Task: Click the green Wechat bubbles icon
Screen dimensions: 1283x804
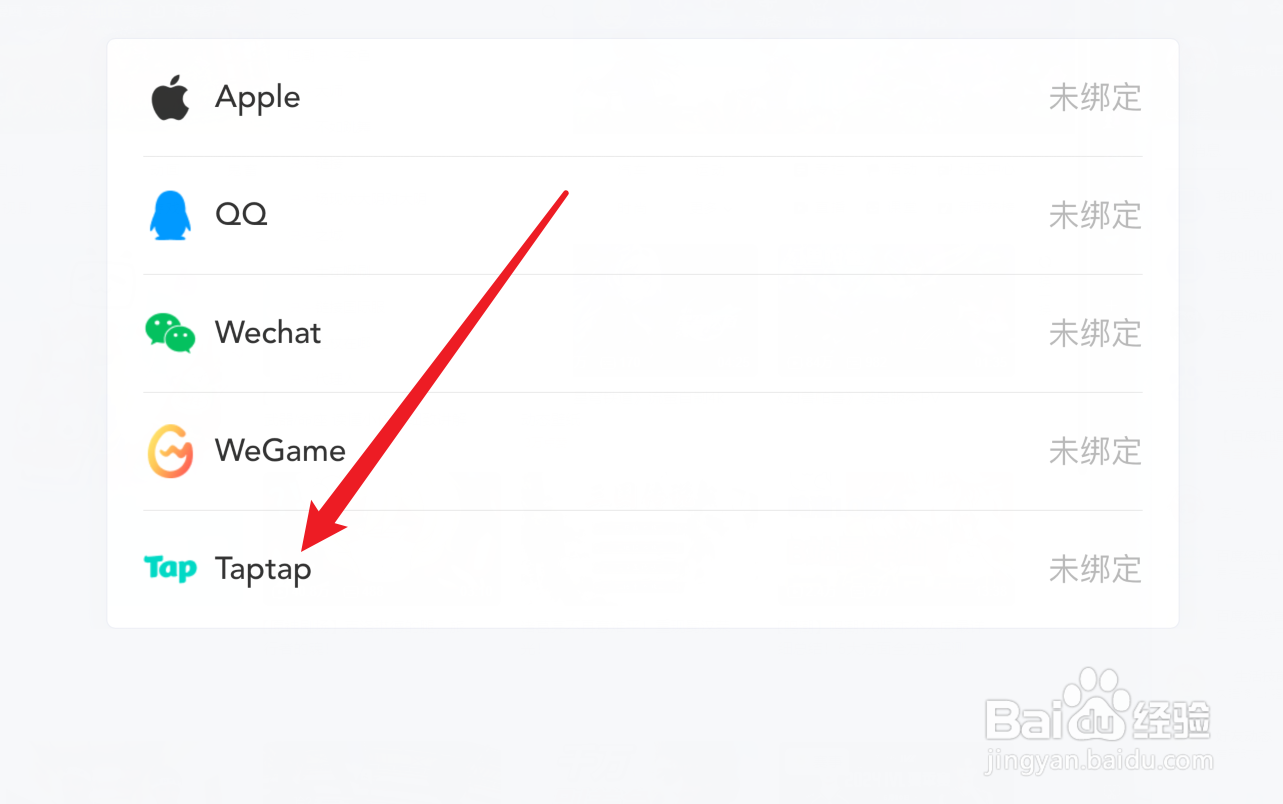Action: pyautogui.click(x=170, y=333)
